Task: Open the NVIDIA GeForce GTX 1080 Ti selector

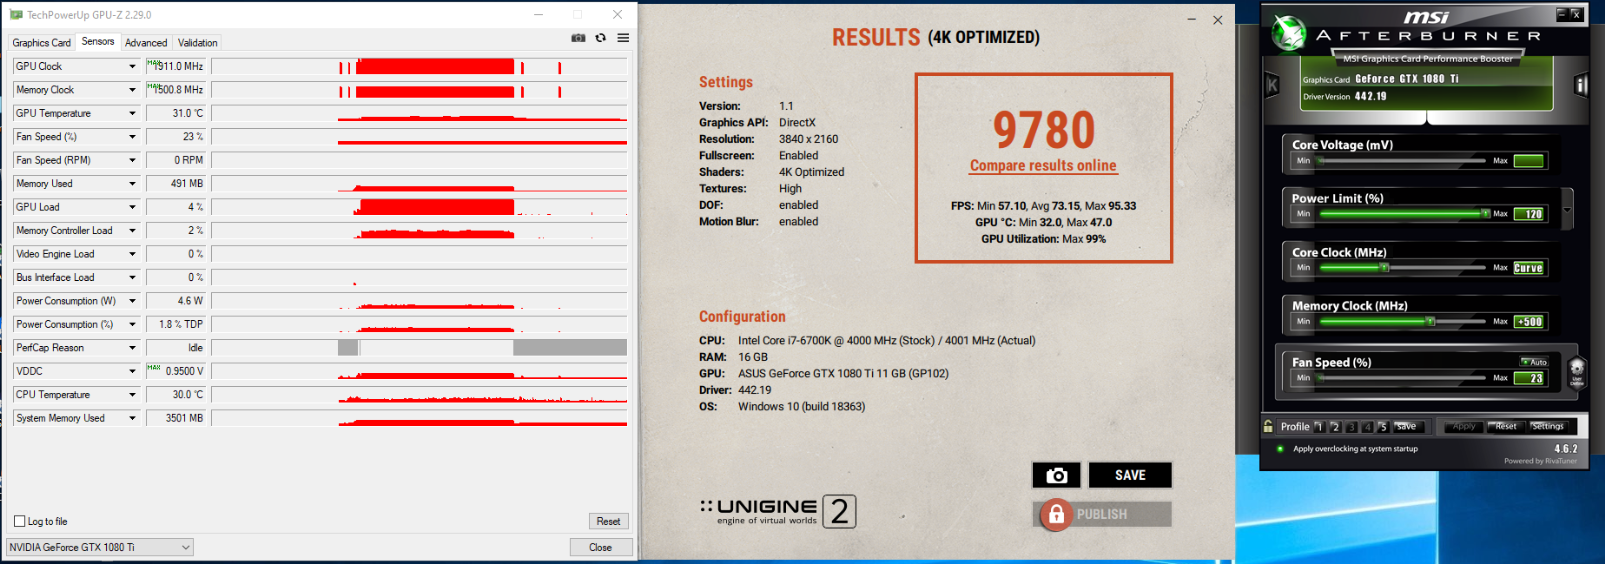Action: coord(100,547)
